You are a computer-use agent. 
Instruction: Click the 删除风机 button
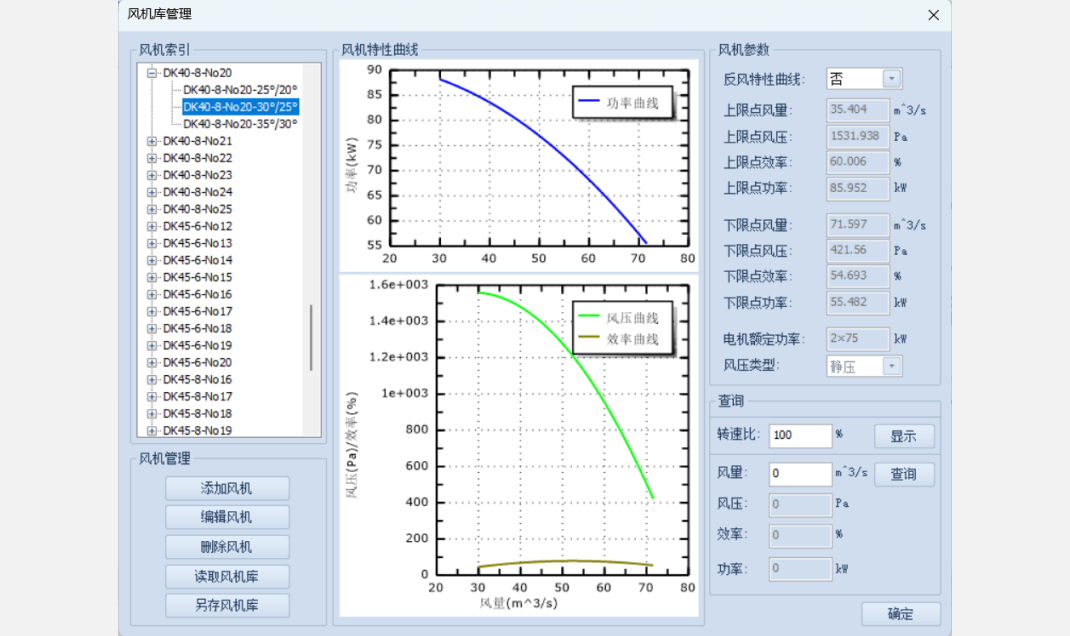click(227, 547)
